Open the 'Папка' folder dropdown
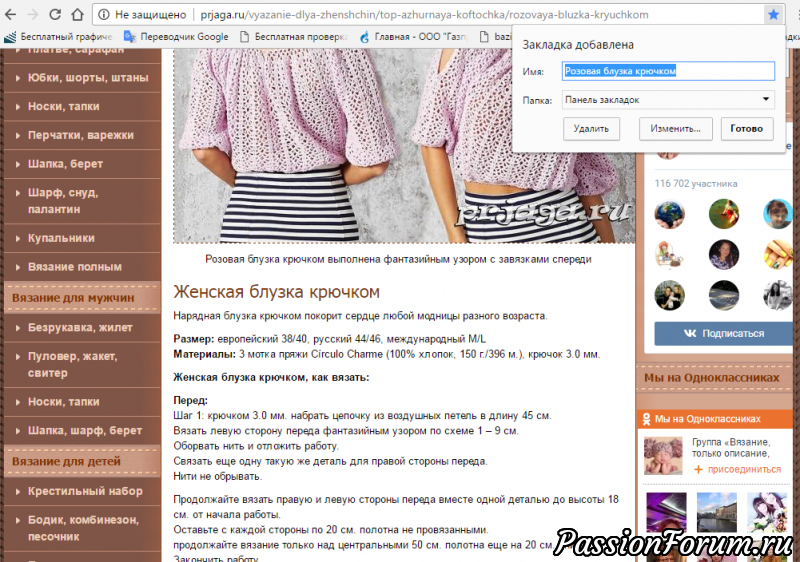Viewport: 800px width, 562px height. (x=669, y=100)
